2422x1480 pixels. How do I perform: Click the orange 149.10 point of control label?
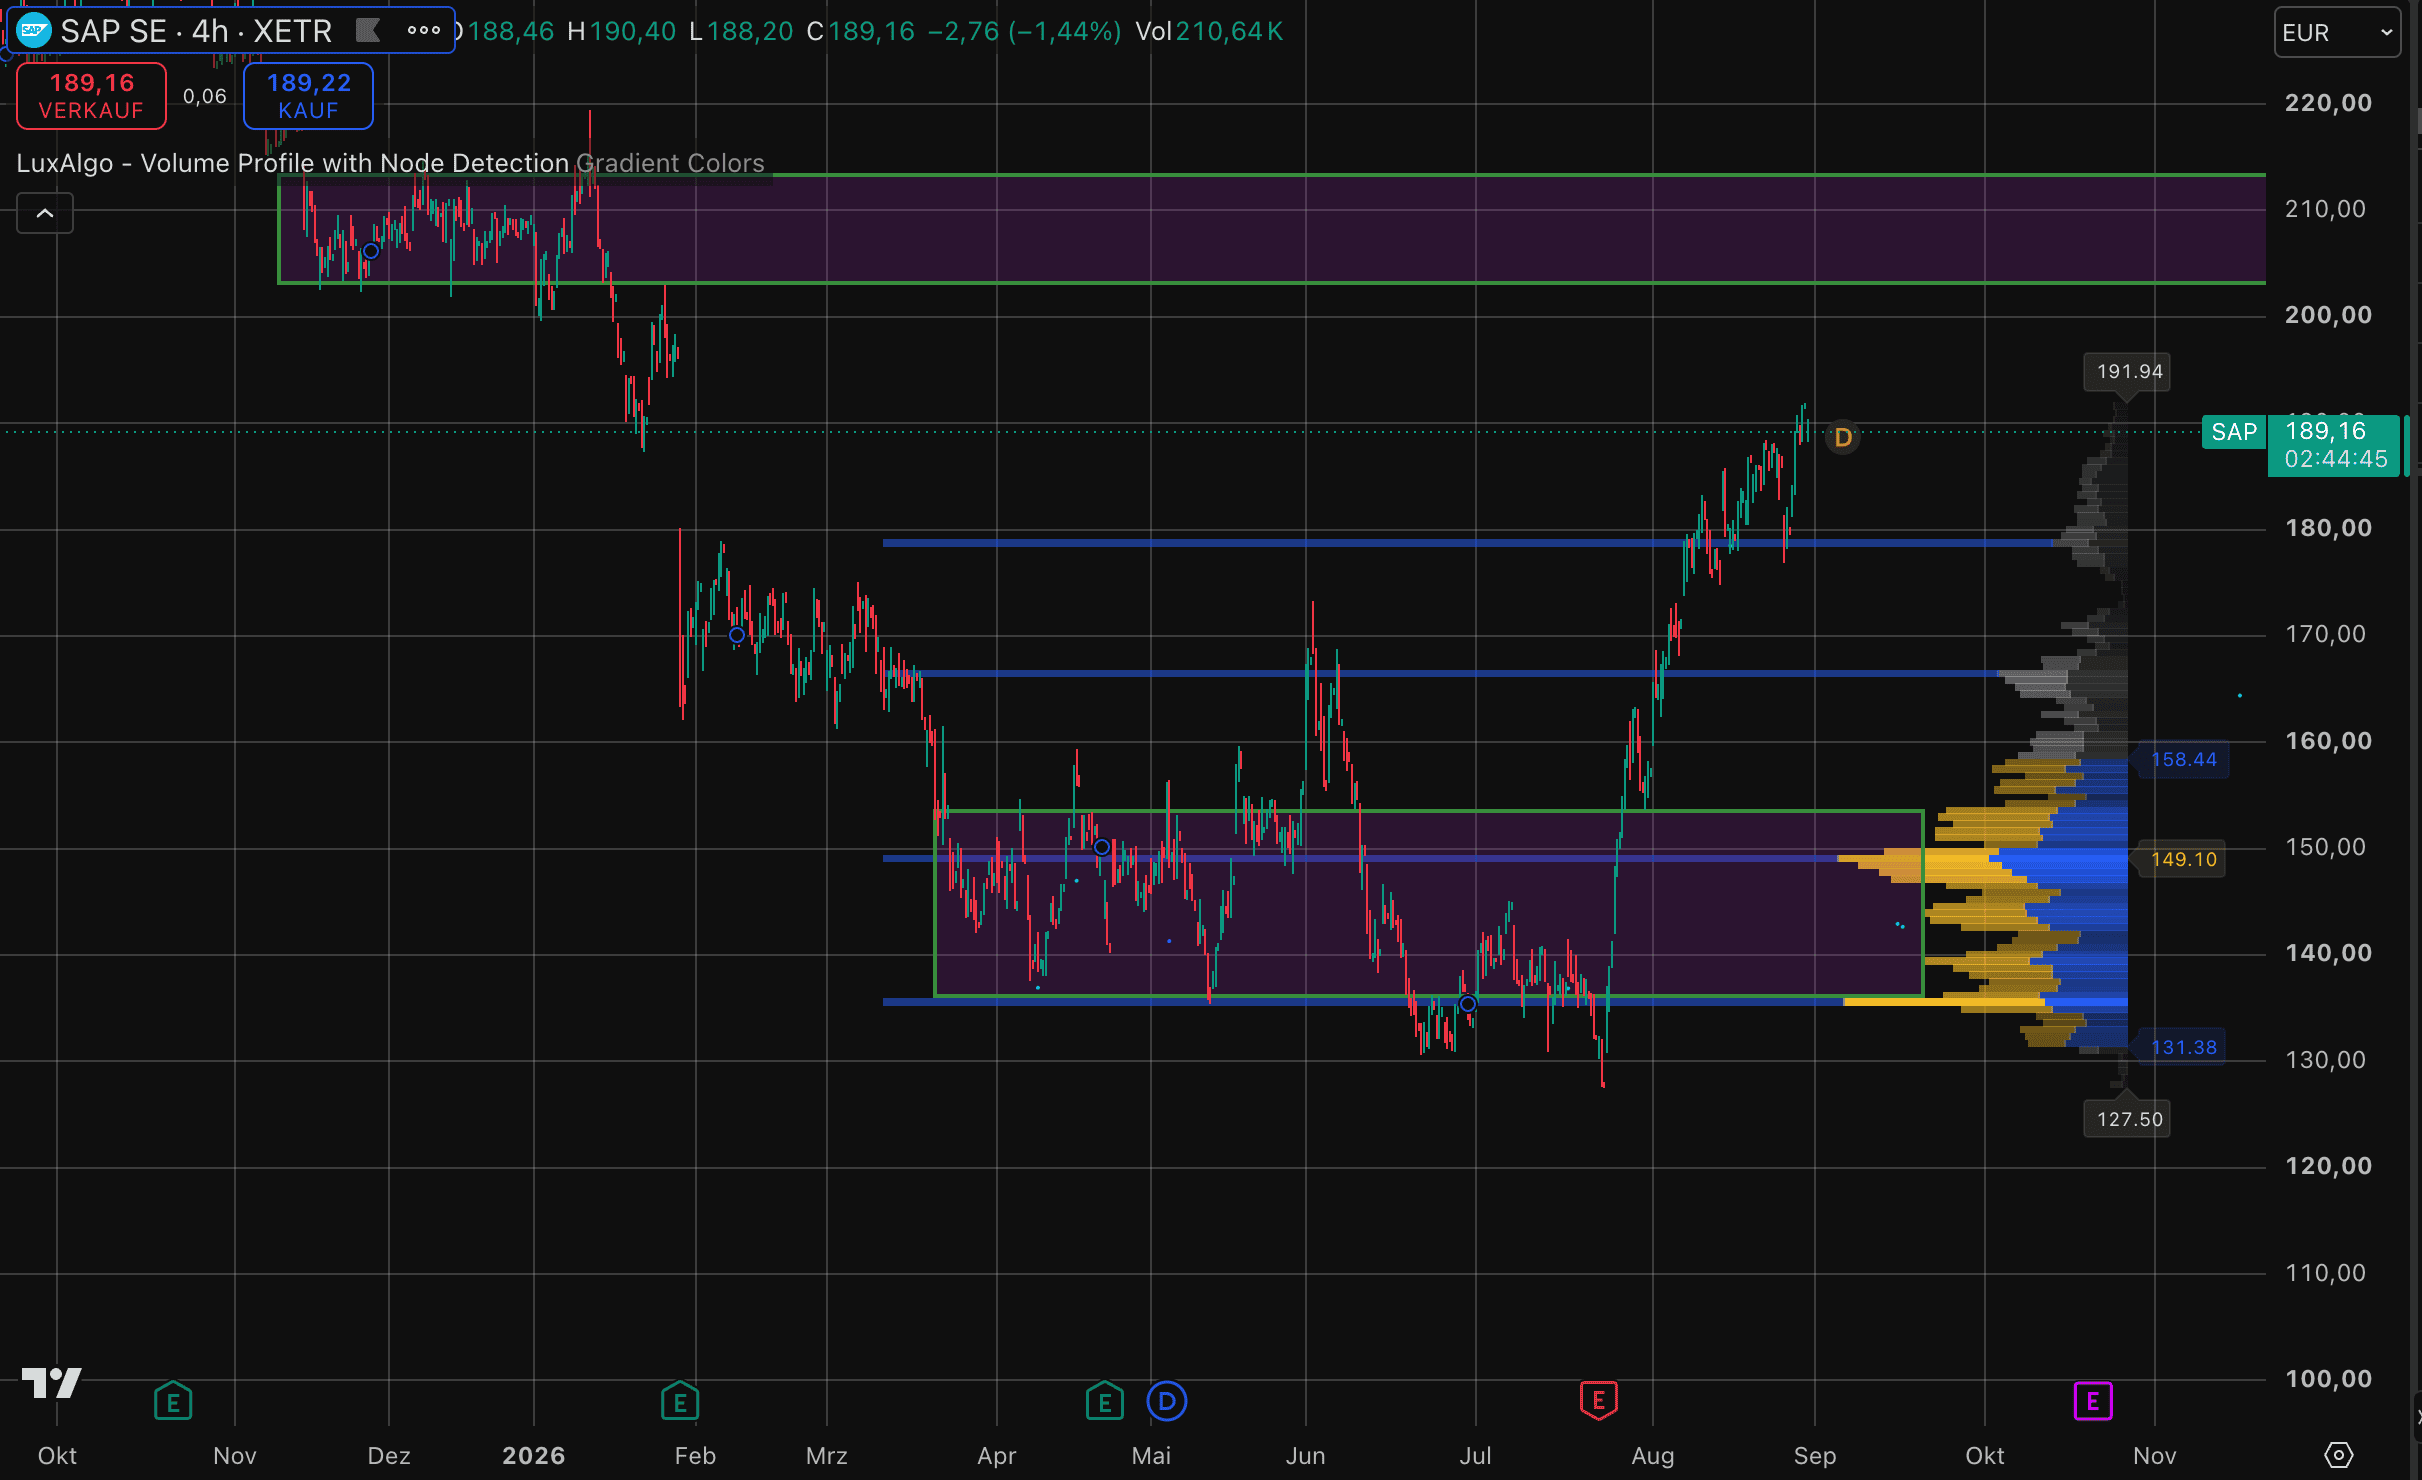click(2183, 860)
